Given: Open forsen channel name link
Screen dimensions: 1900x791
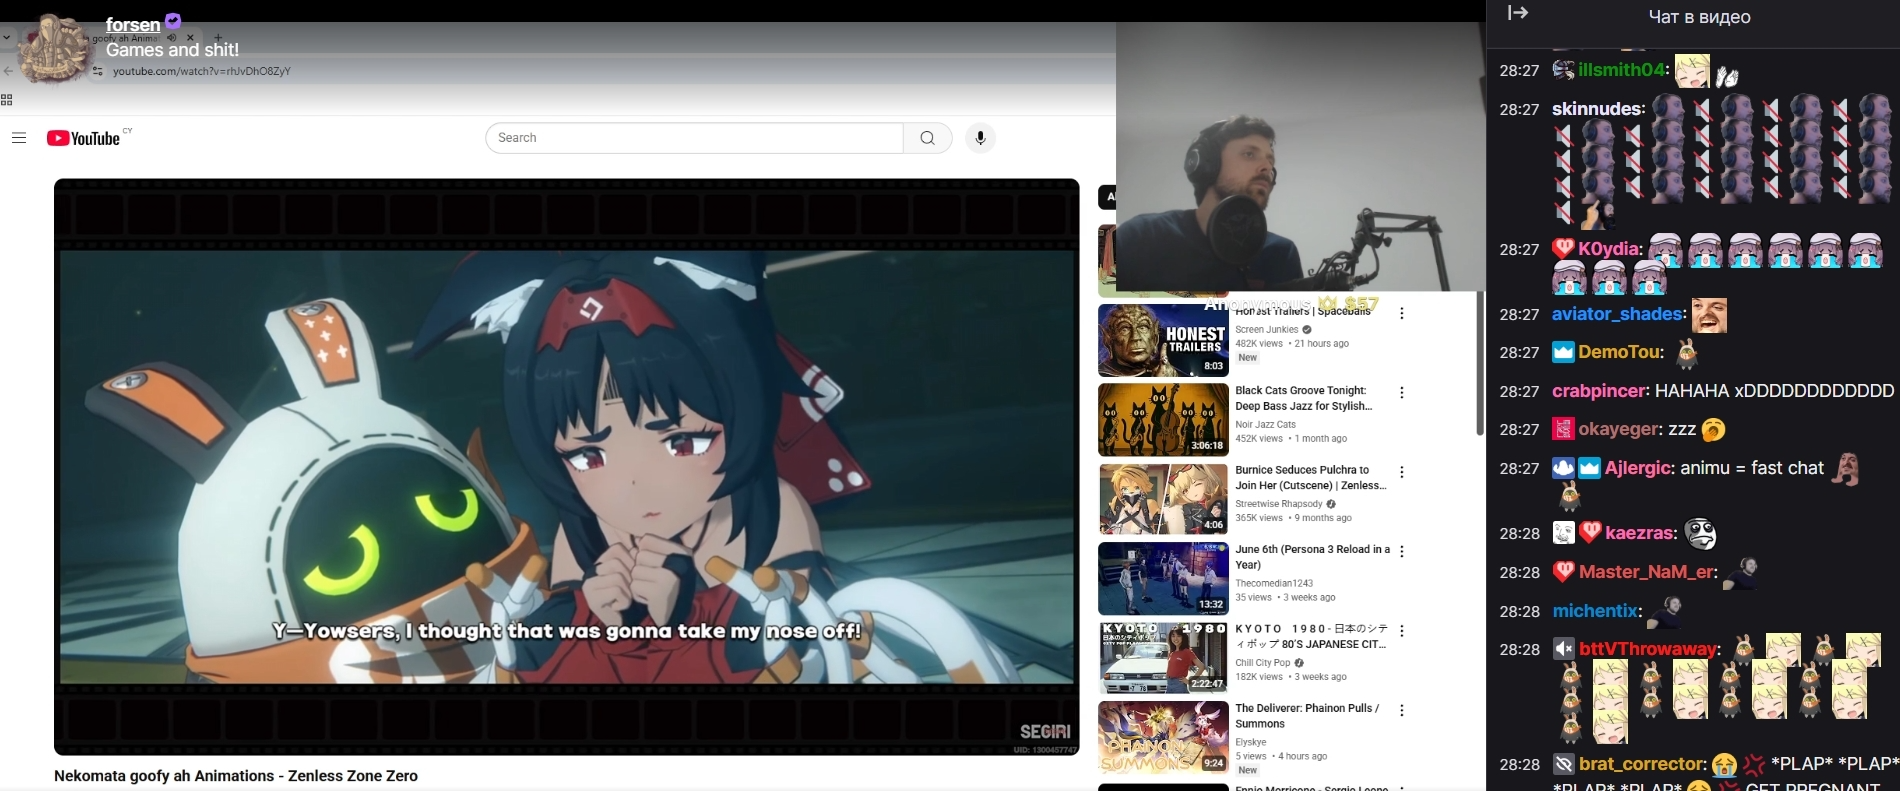Looking at the screenshot, I should [x=133, y=25].
